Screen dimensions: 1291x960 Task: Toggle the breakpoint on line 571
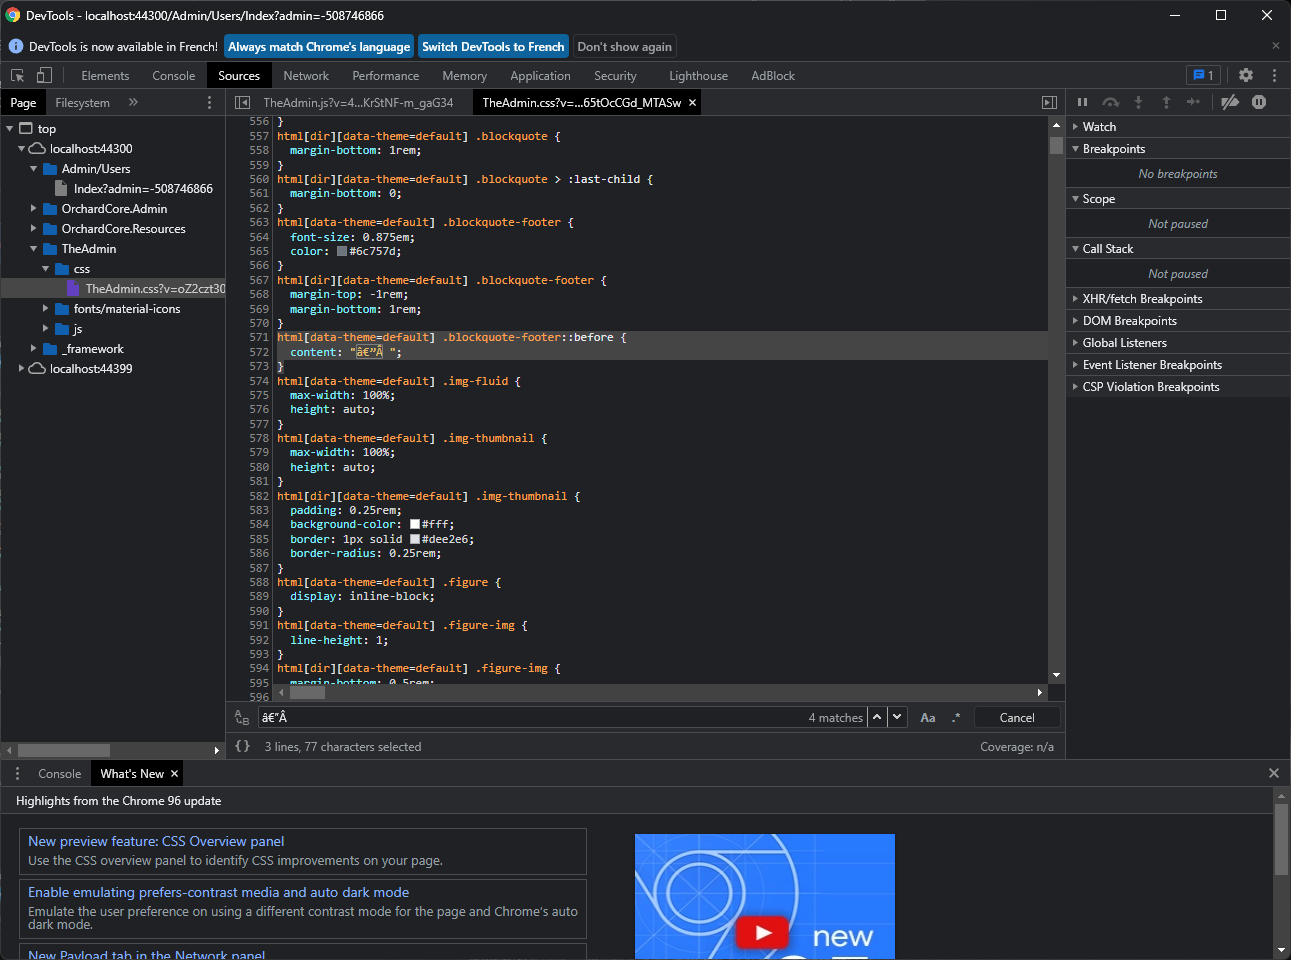point(259,337)
